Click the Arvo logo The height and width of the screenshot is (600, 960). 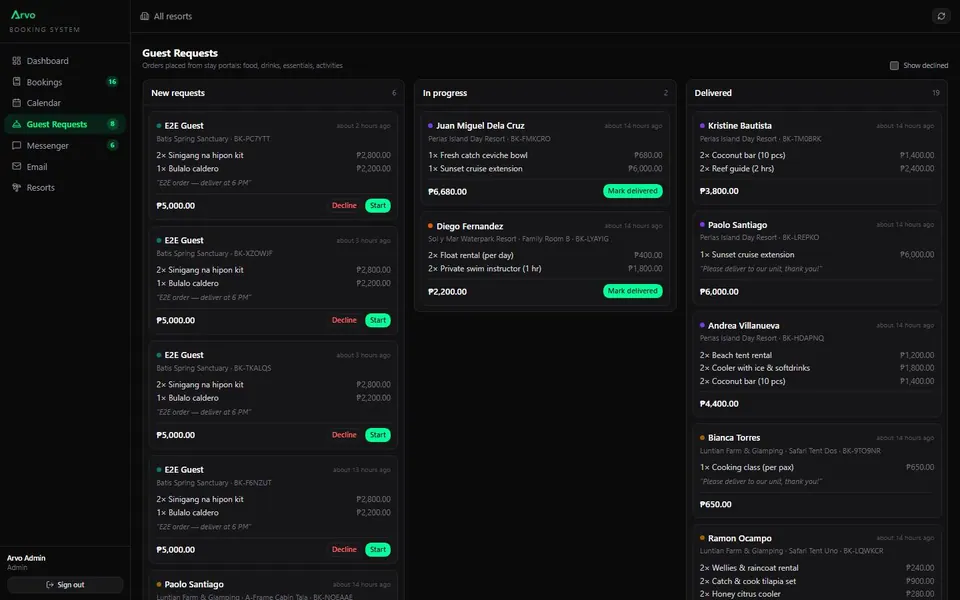click(23, 15)
